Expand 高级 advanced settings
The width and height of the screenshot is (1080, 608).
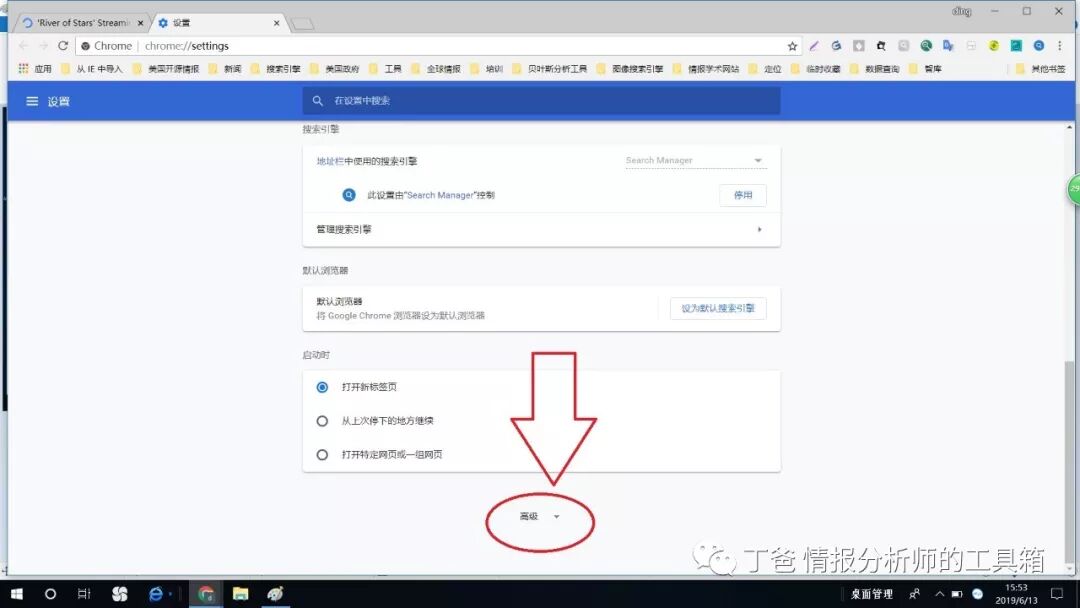click(x=539, y=516)
